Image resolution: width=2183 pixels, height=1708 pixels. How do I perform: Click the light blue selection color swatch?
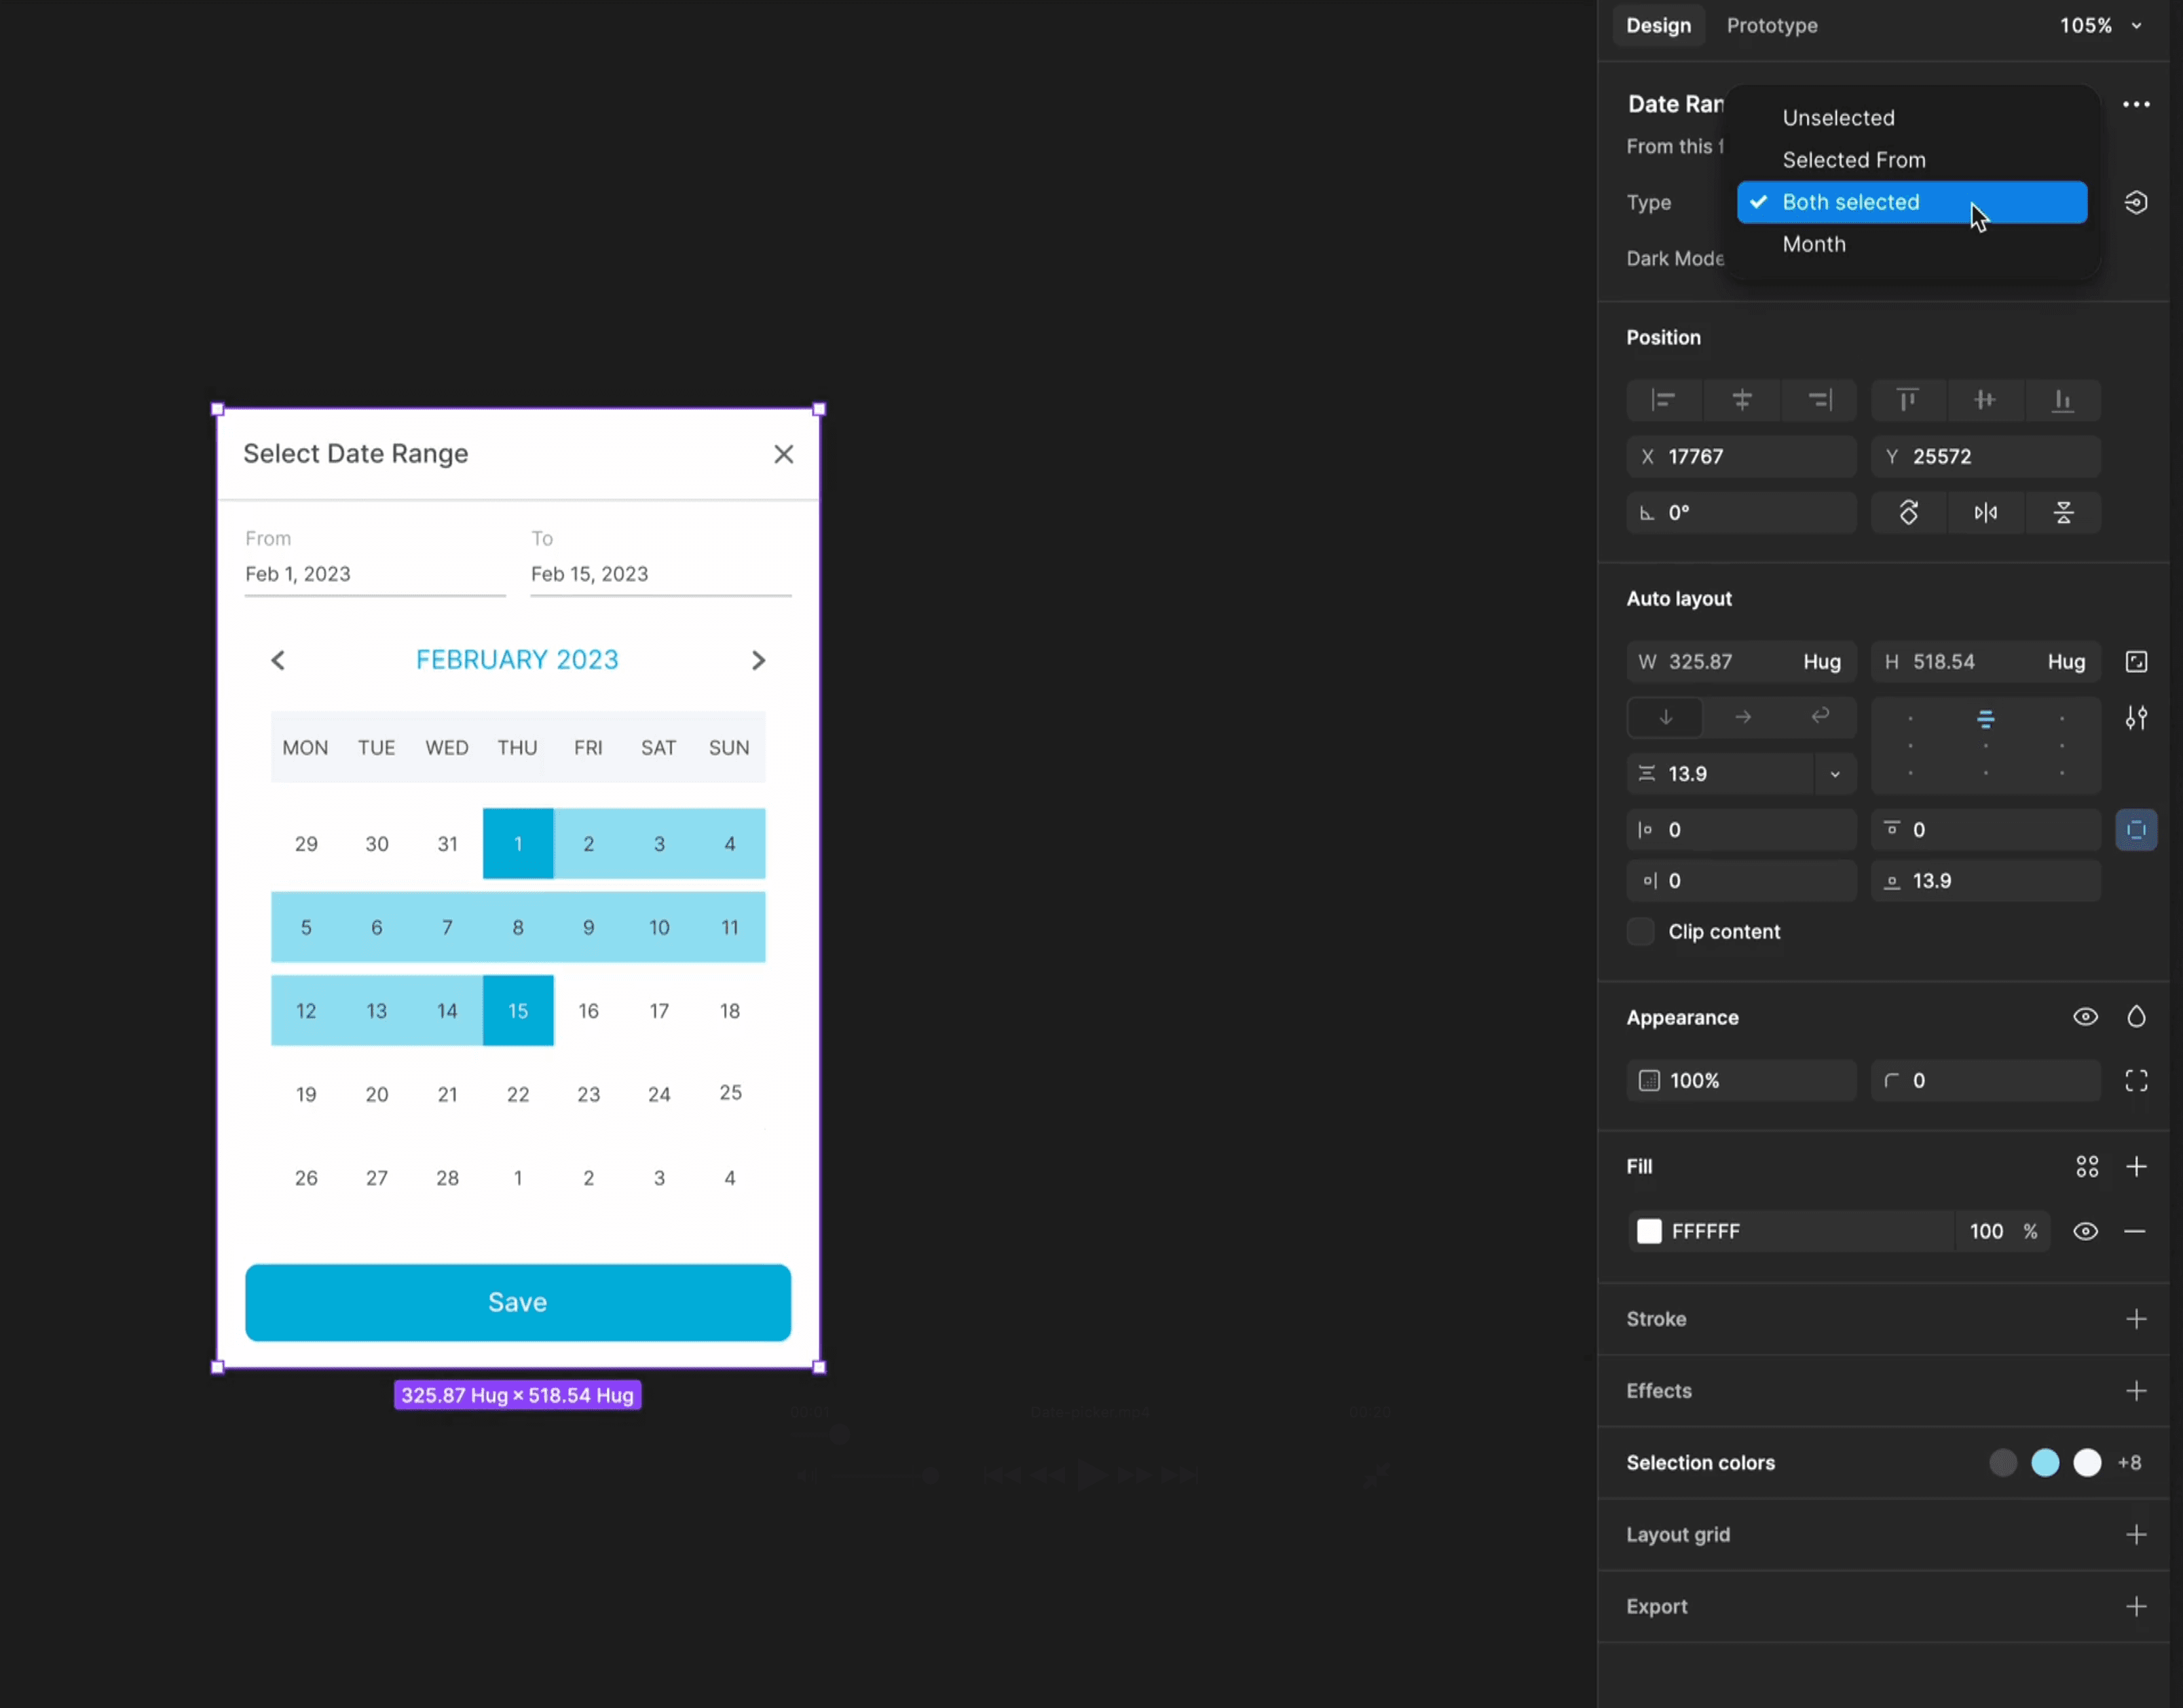(x=2045, y=1463)
